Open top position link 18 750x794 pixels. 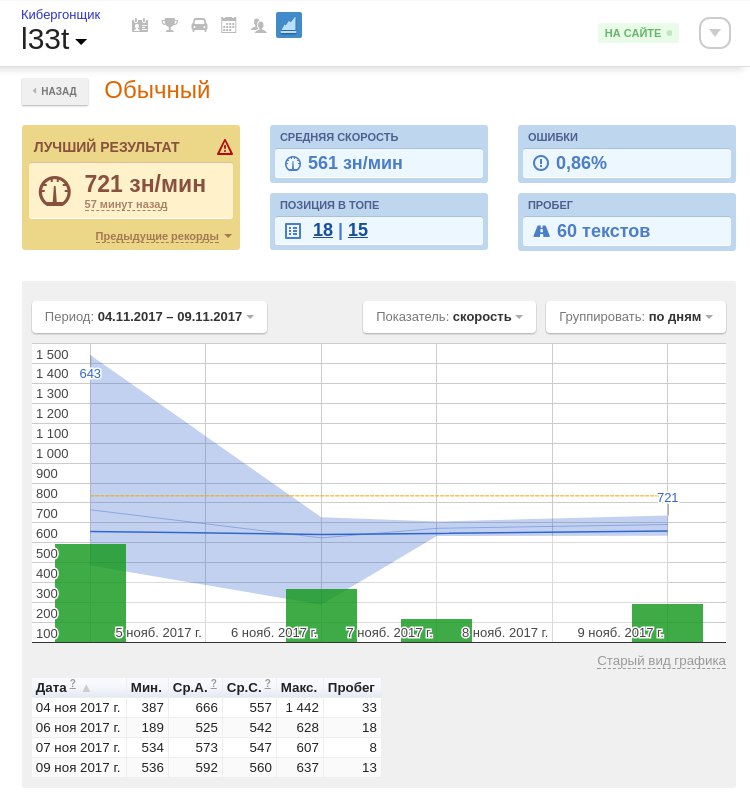pyautogui.click(x=322, y=230)
